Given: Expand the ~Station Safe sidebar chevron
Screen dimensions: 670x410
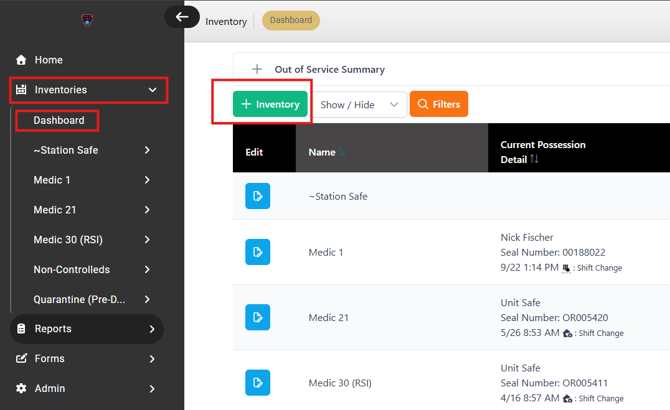Looking at the screenshot, I should (147, 150).
